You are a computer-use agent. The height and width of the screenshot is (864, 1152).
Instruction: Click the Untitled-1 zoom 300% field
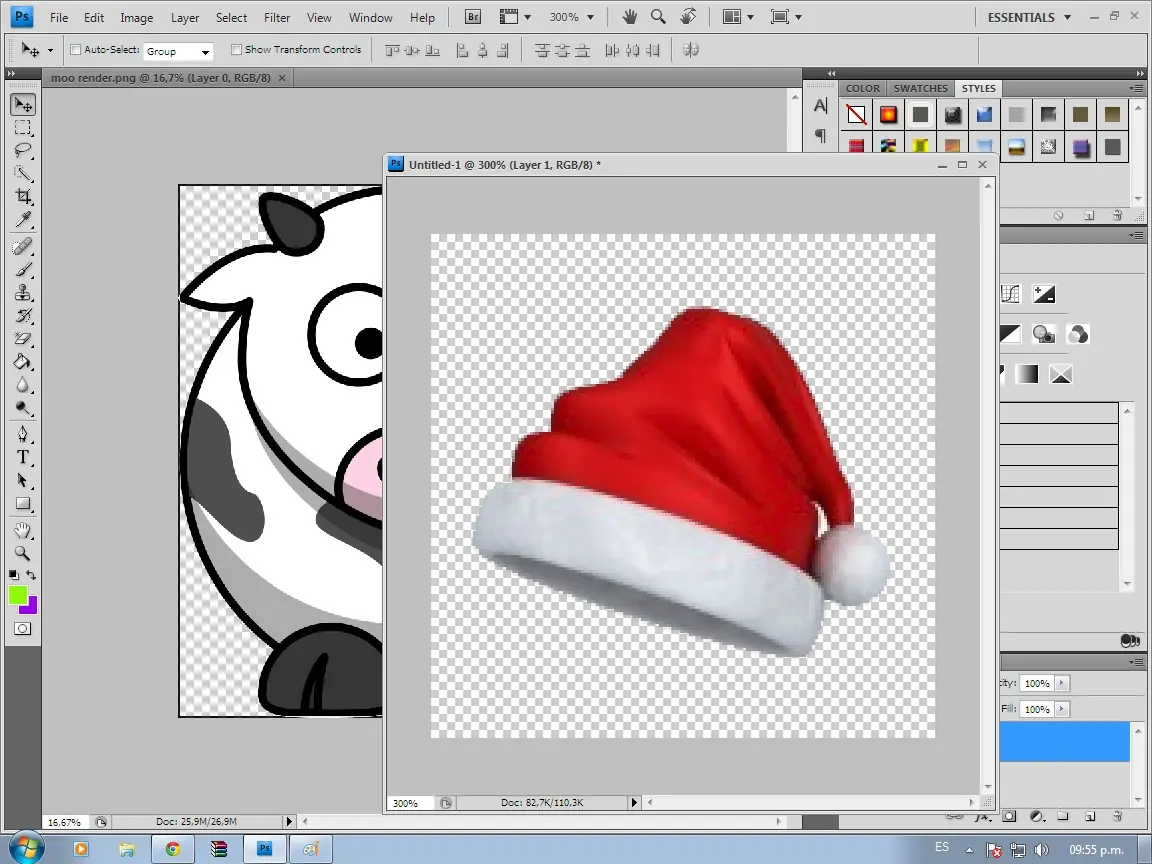coord(409,803)
